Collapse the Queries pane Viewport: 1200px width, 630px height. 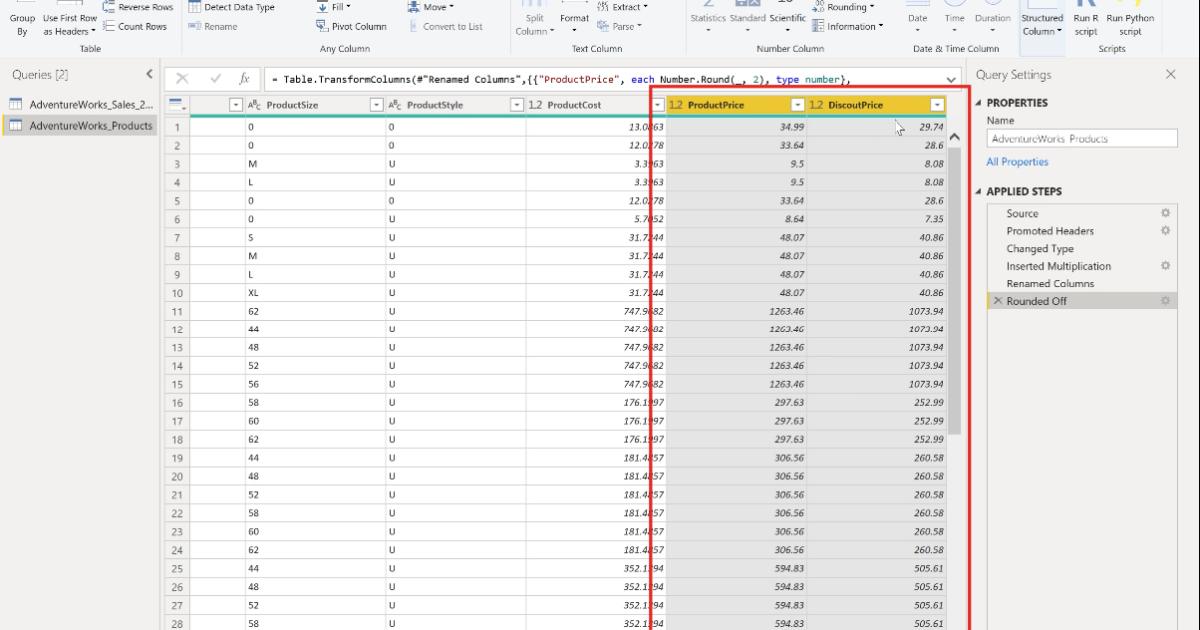150,73
